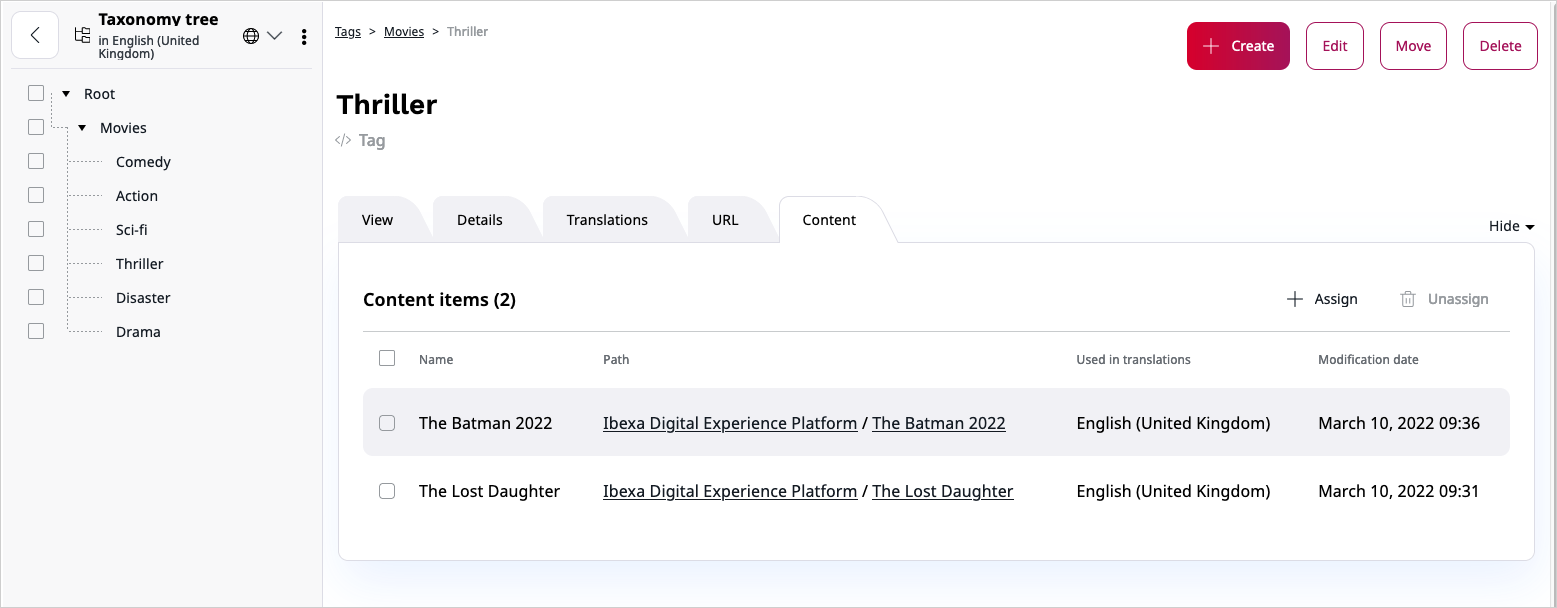This screenshot has width=1557, height=608.
Task: Tick the checkbox for The Lost Daughter
Action: [387, 491]
